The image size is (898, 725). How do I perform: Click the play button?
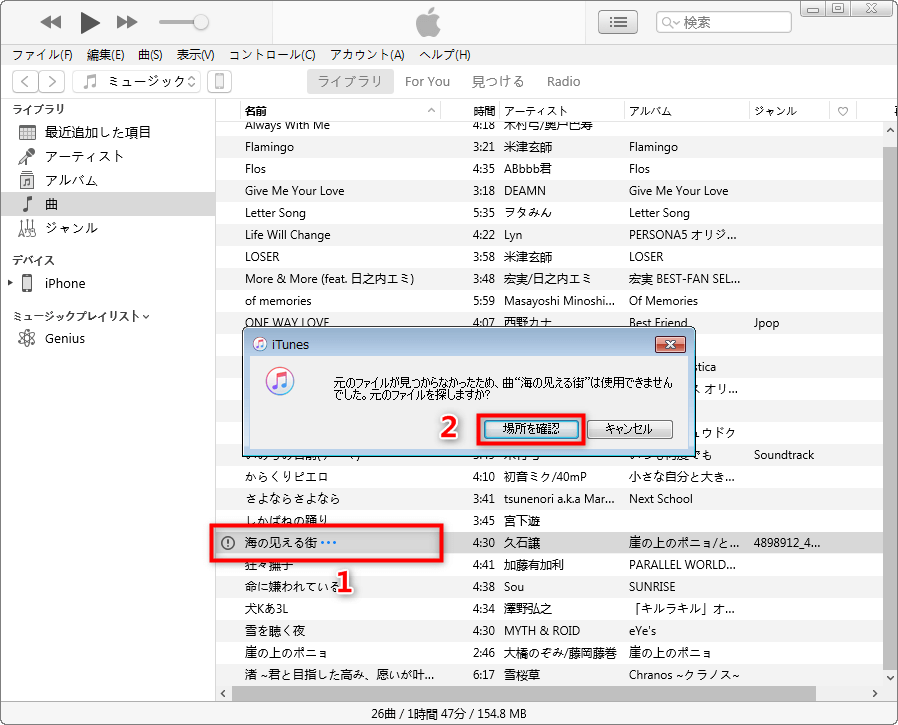click(x=90, y=22)
